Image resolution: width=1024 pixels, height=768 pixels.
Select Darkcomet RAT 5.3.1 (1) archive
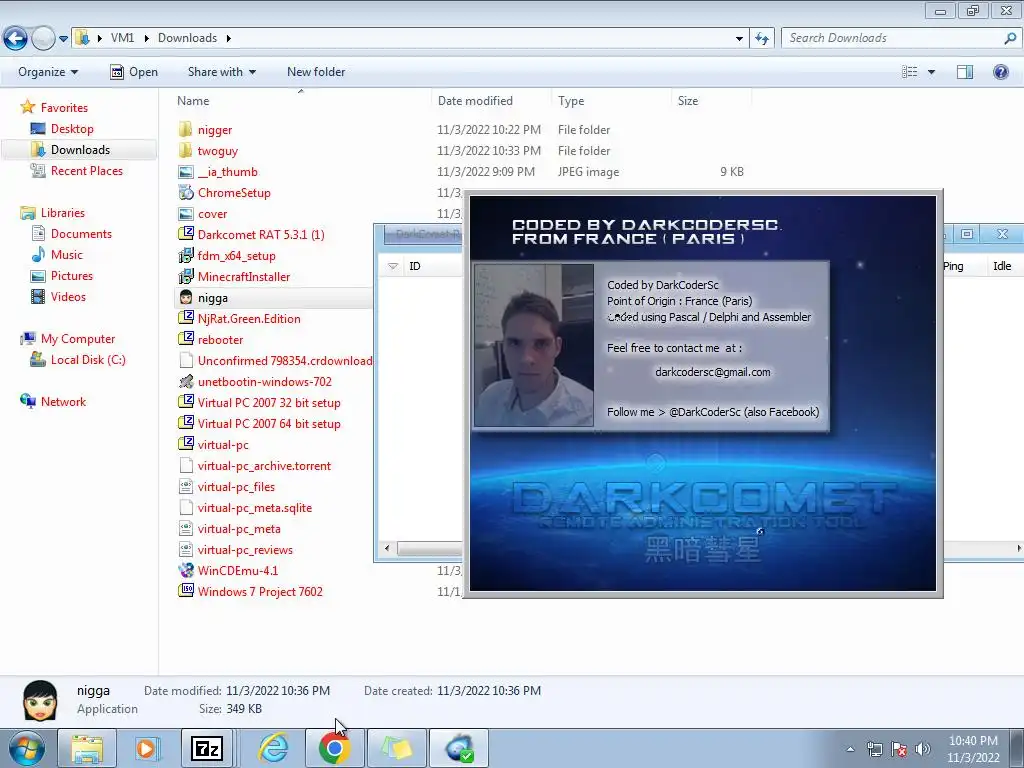pos(261,234)
